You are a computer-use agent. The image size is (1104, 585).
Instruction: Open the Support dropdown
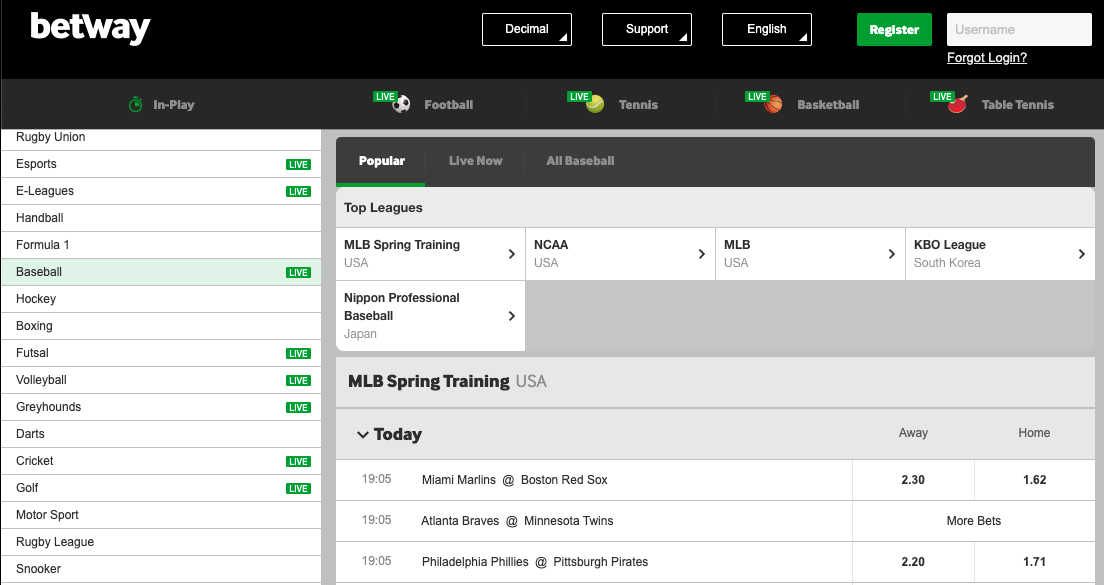pos(646,30)
